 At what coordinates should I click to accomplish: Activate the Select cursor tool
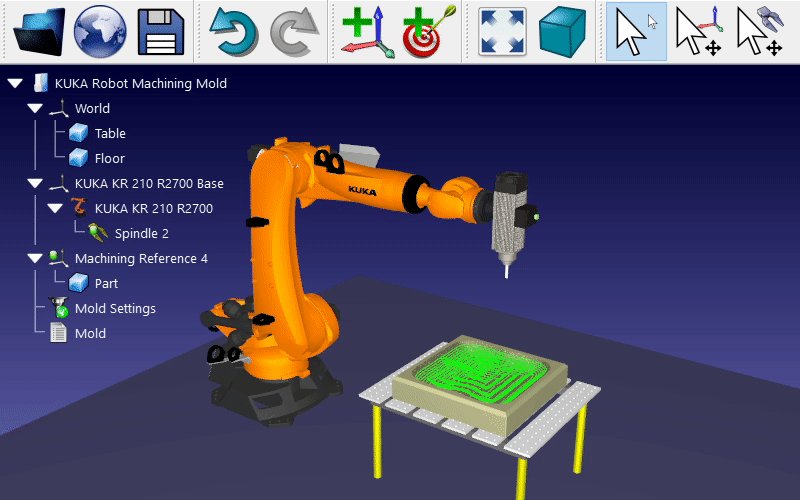coord(636,32)
